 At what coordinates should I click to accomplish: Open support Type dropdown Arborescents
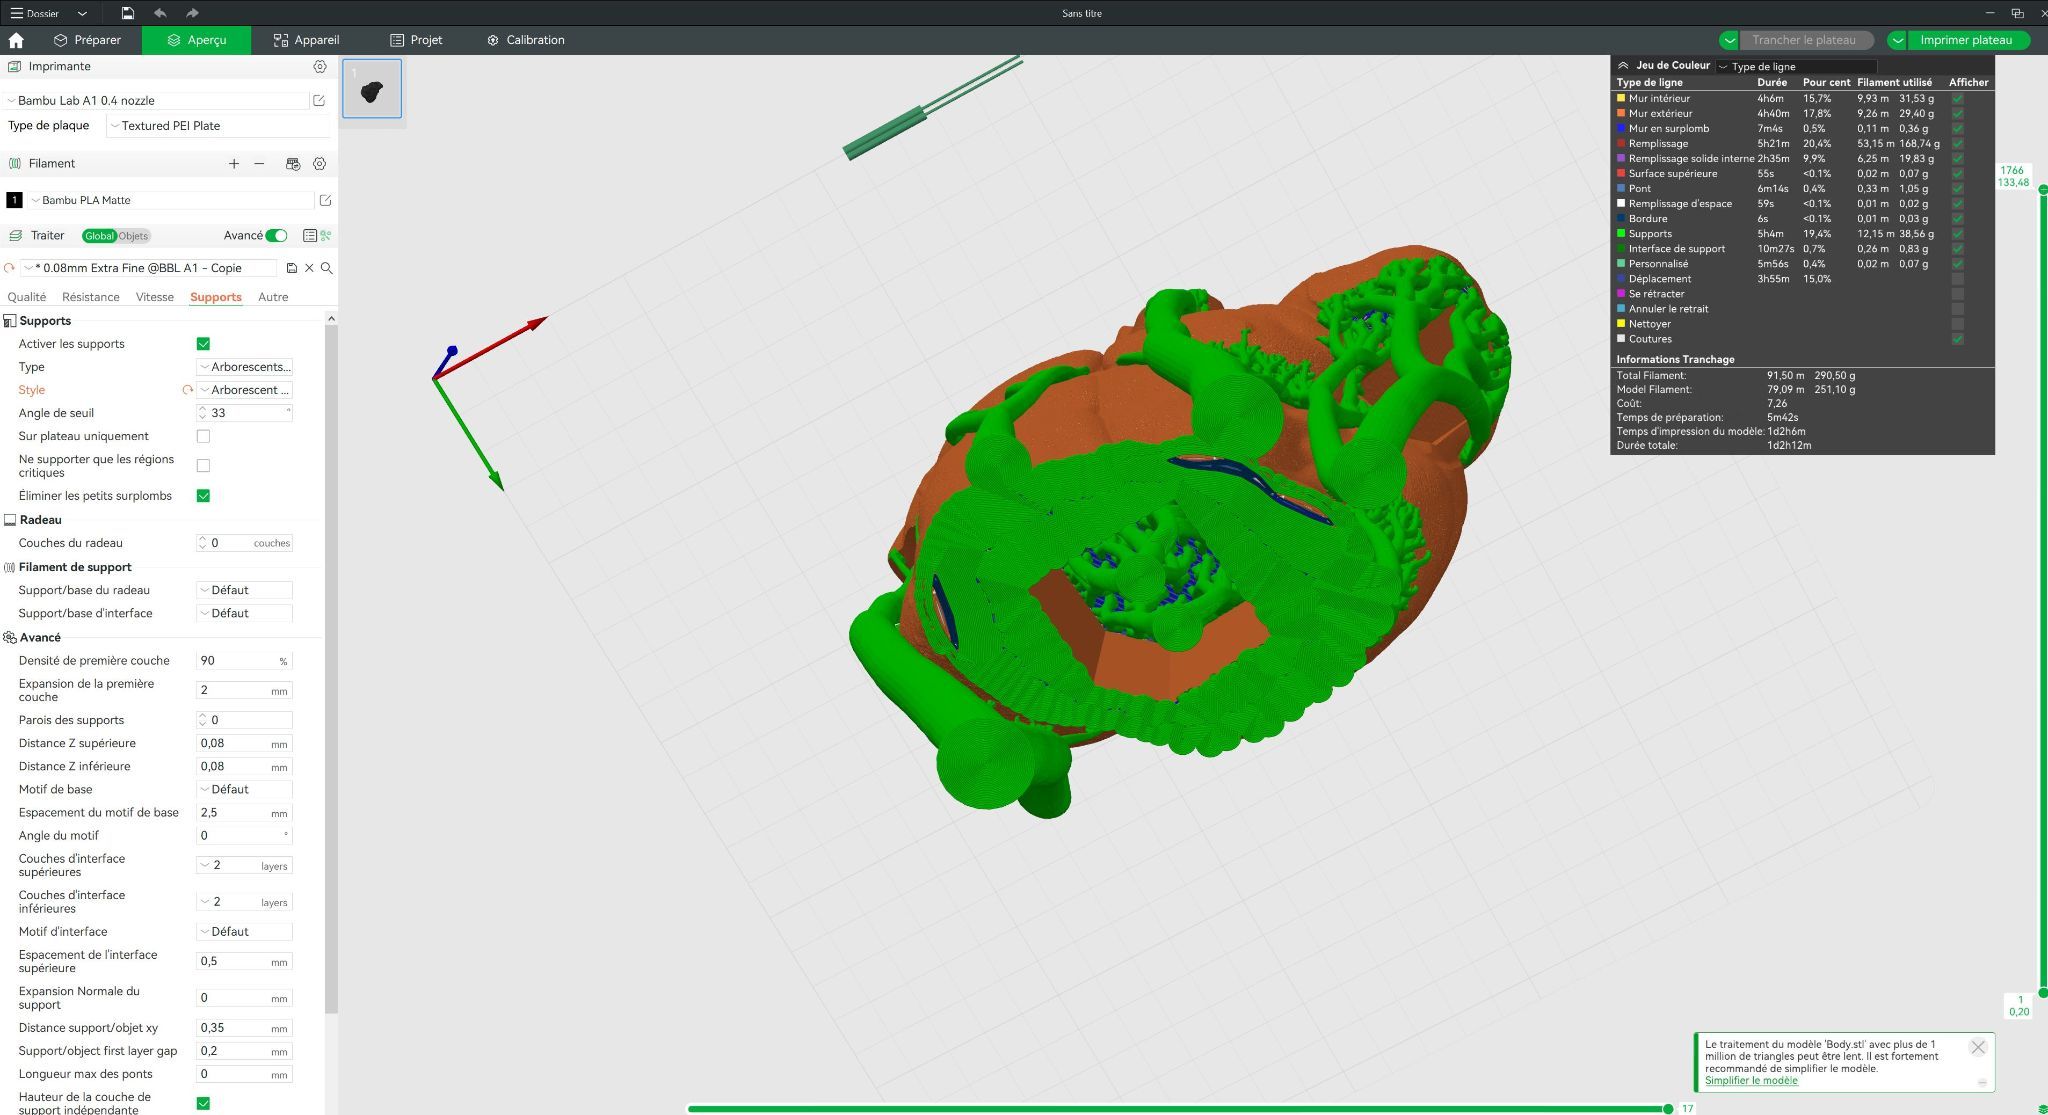[245, 367]
